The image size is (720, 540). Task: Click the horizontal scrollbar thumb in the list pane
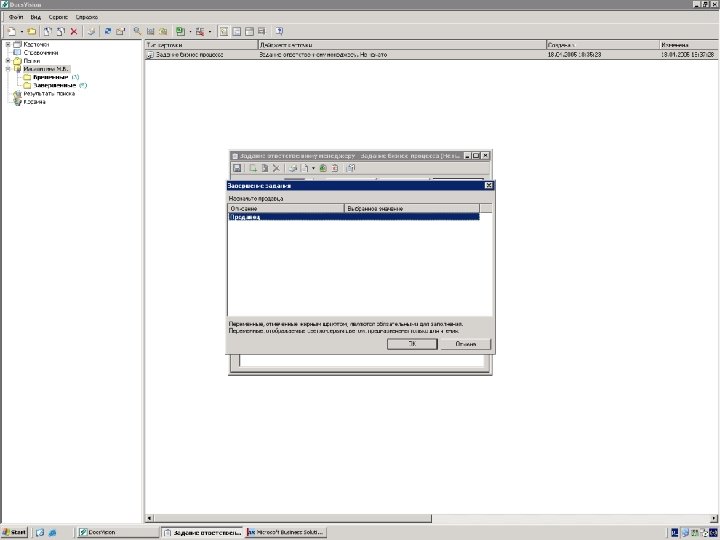click(292, 518)
